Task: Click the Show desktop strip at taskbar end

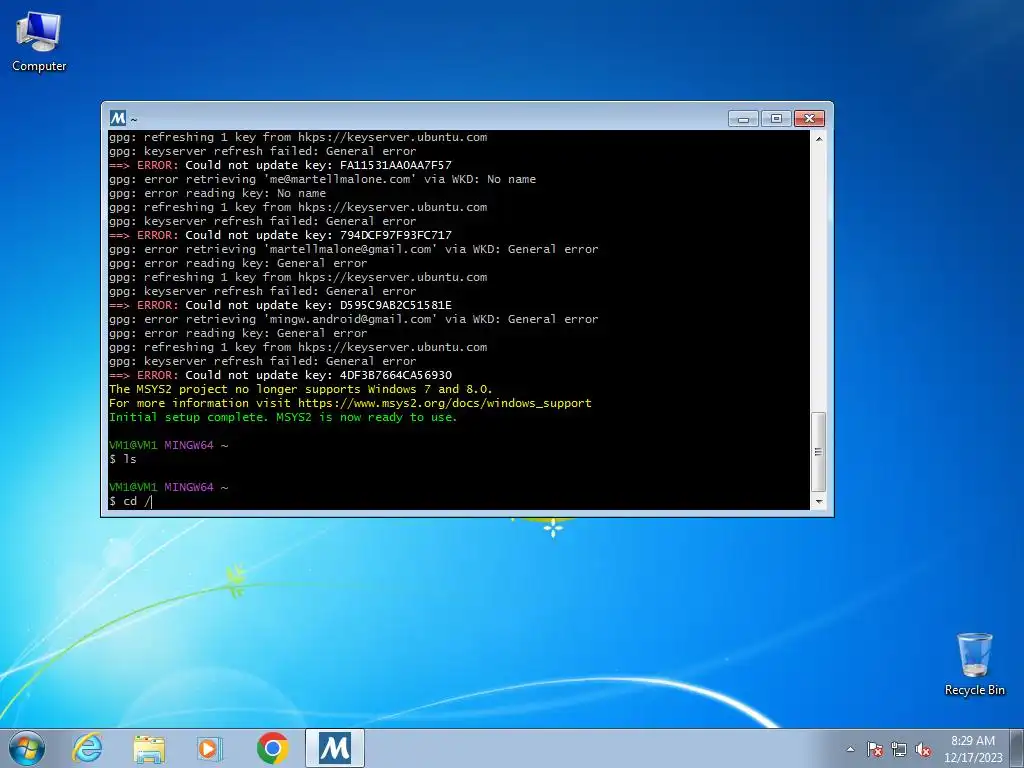Action: point(1017,748)
